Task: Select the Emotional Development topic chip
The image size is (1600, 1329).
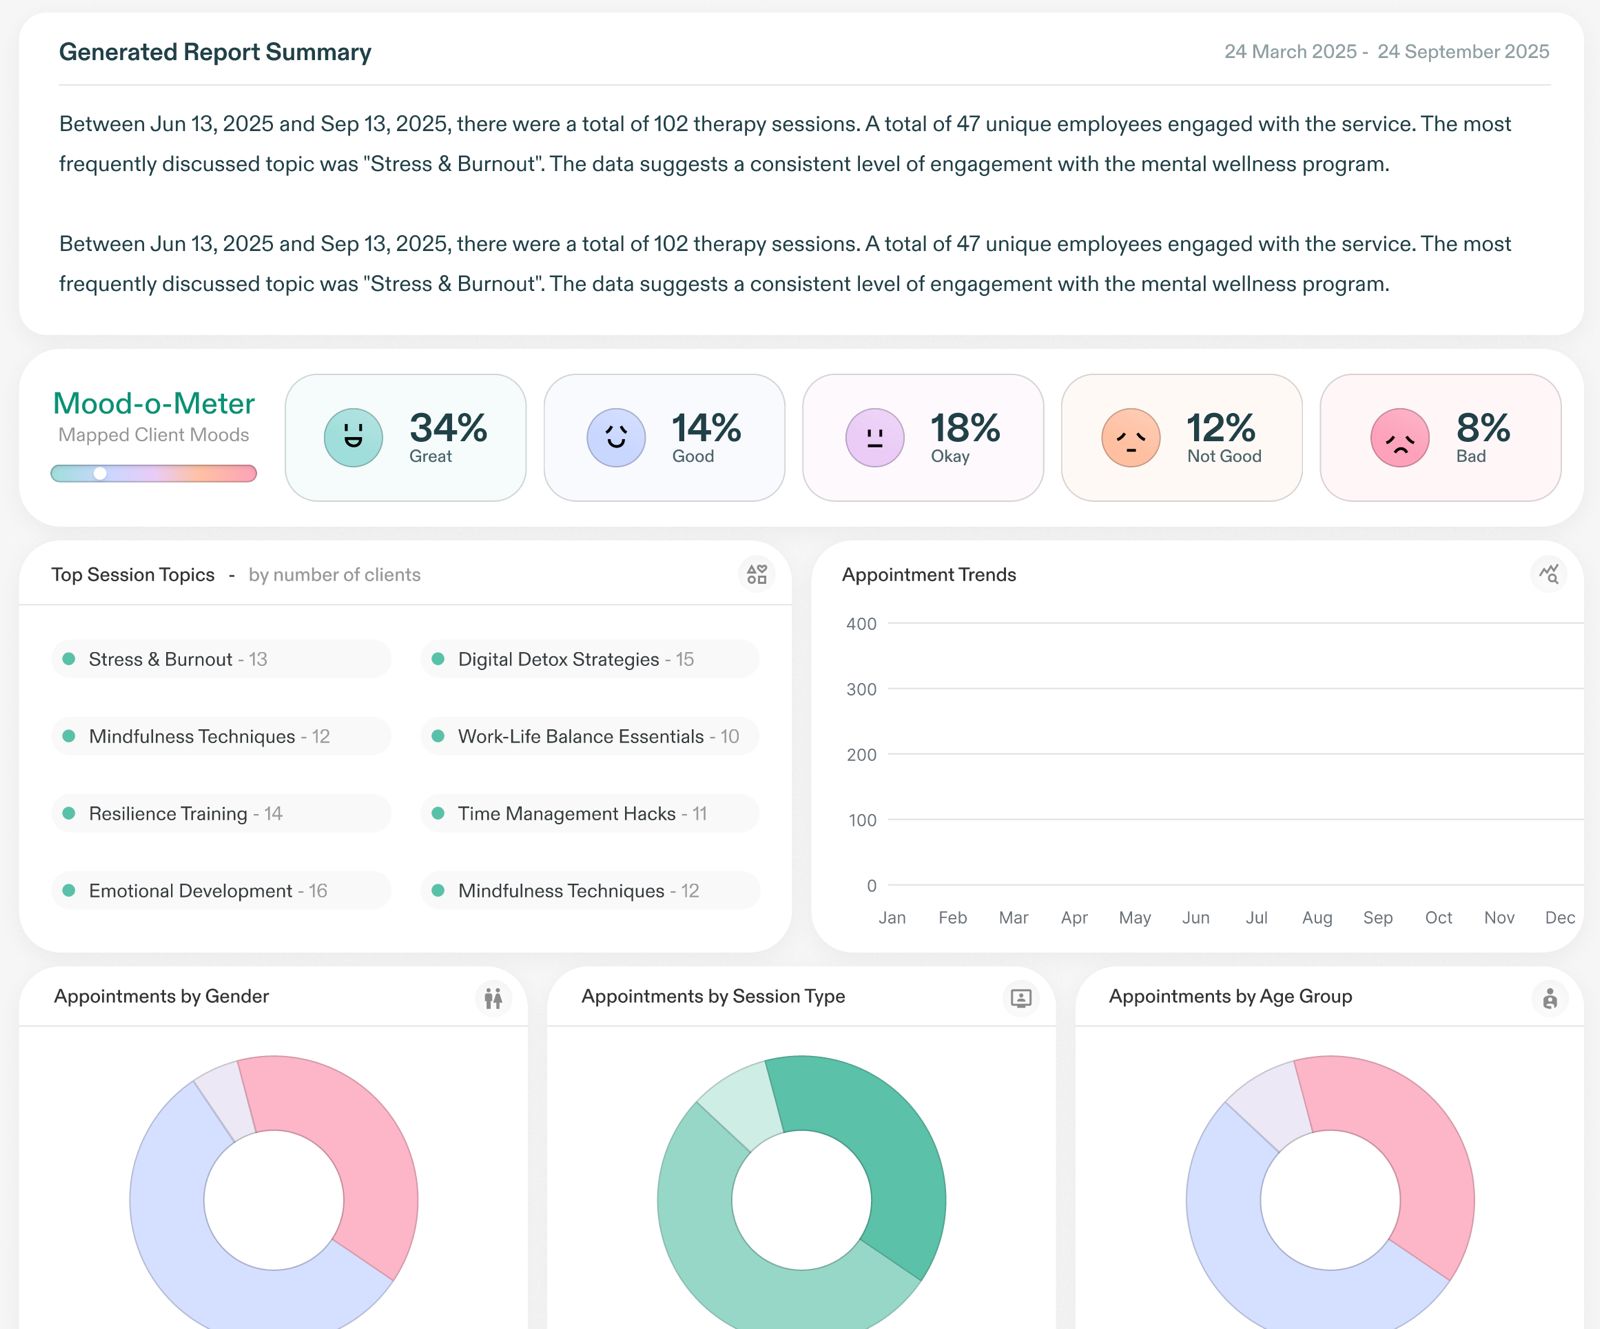Action: pos(220,891)
